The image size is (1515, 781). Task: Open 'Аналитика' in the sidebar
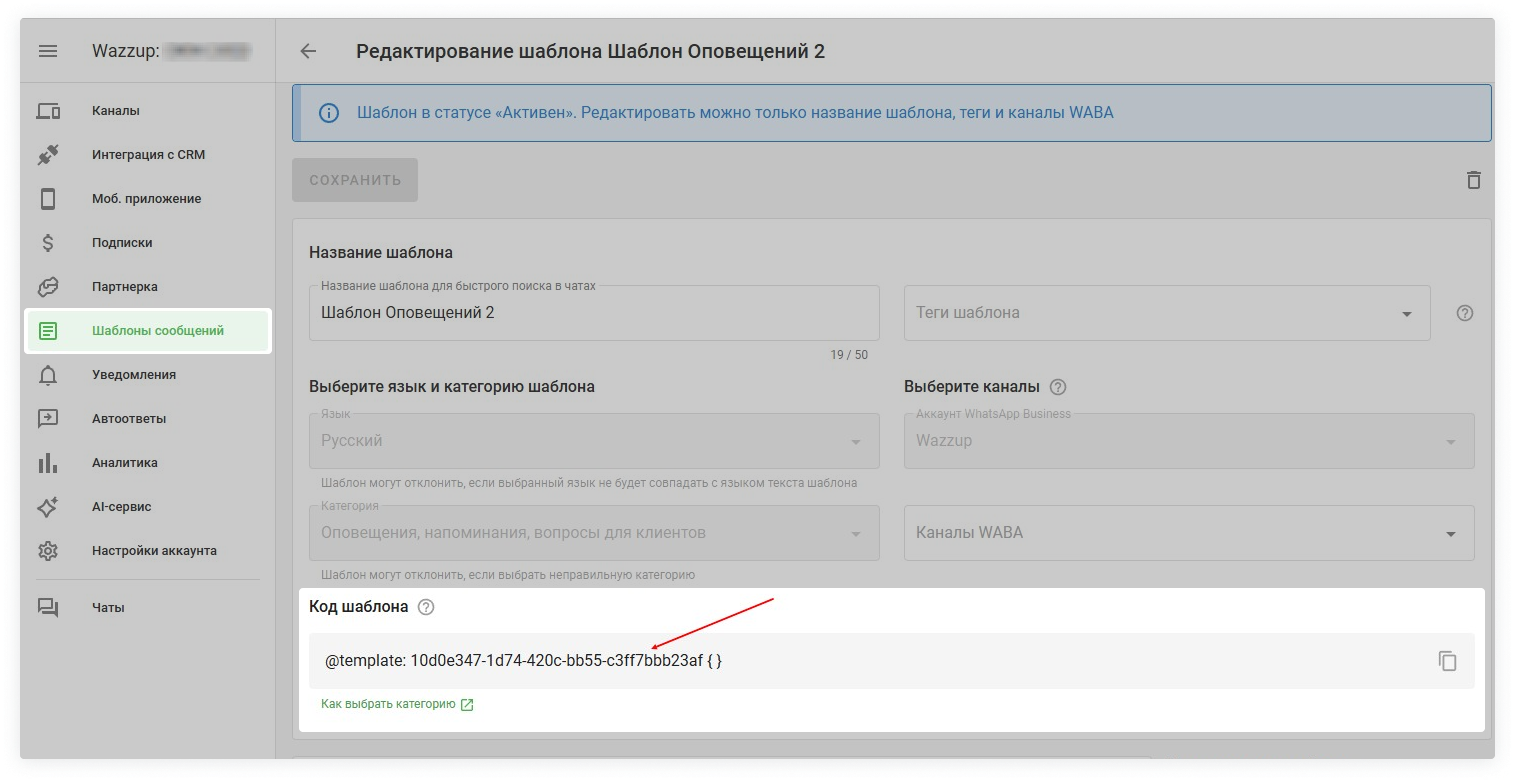(x=125, y=463)
